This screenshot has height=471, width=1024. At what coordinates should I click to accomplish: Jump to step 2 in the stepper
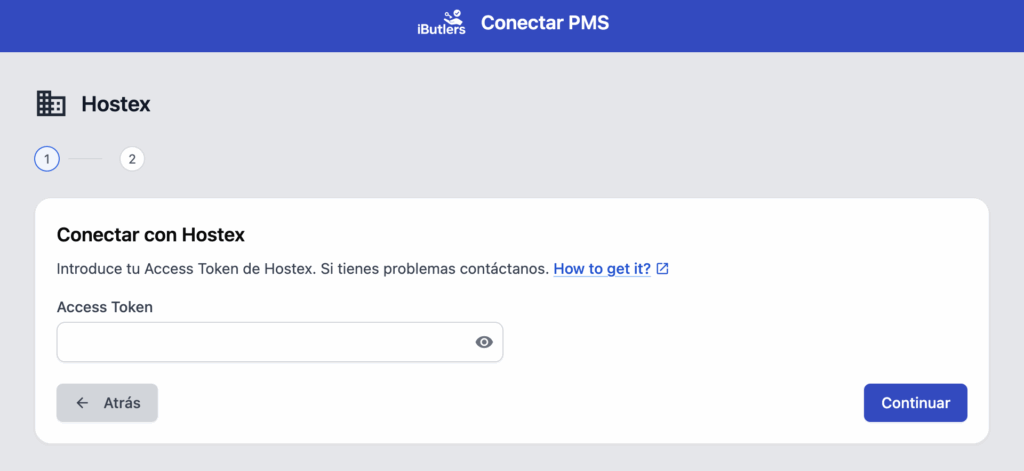click(x=132, y=159)
